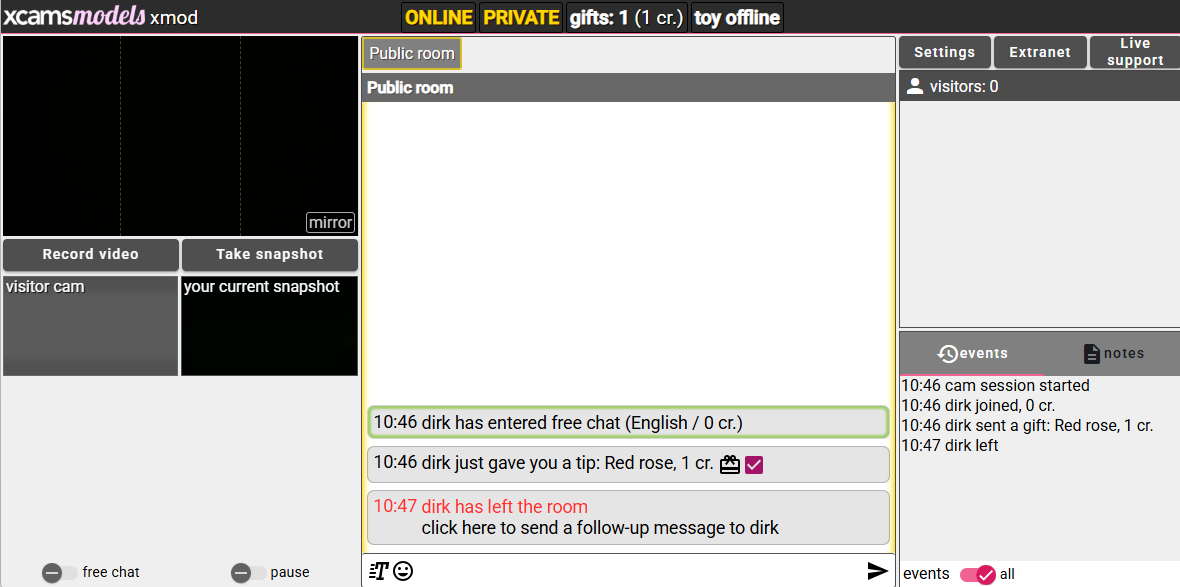Click the Take snapshot button
The image size is (1180, 587).
click(x=269, y=254)
